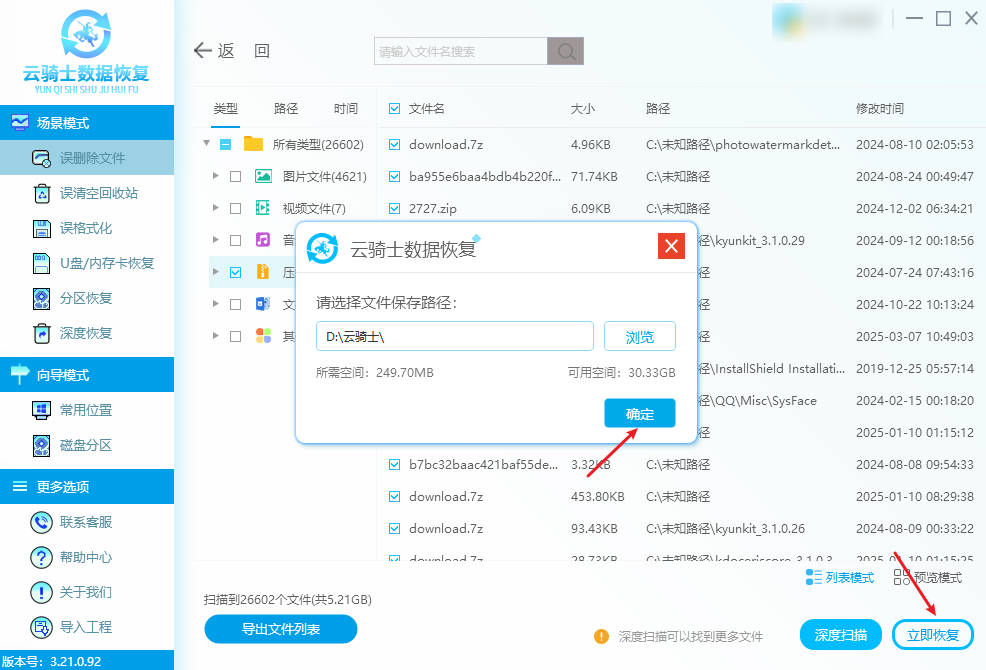986x670 pixels.
Task: Click the 图片文件 image type icon
Action: point(263,176)
